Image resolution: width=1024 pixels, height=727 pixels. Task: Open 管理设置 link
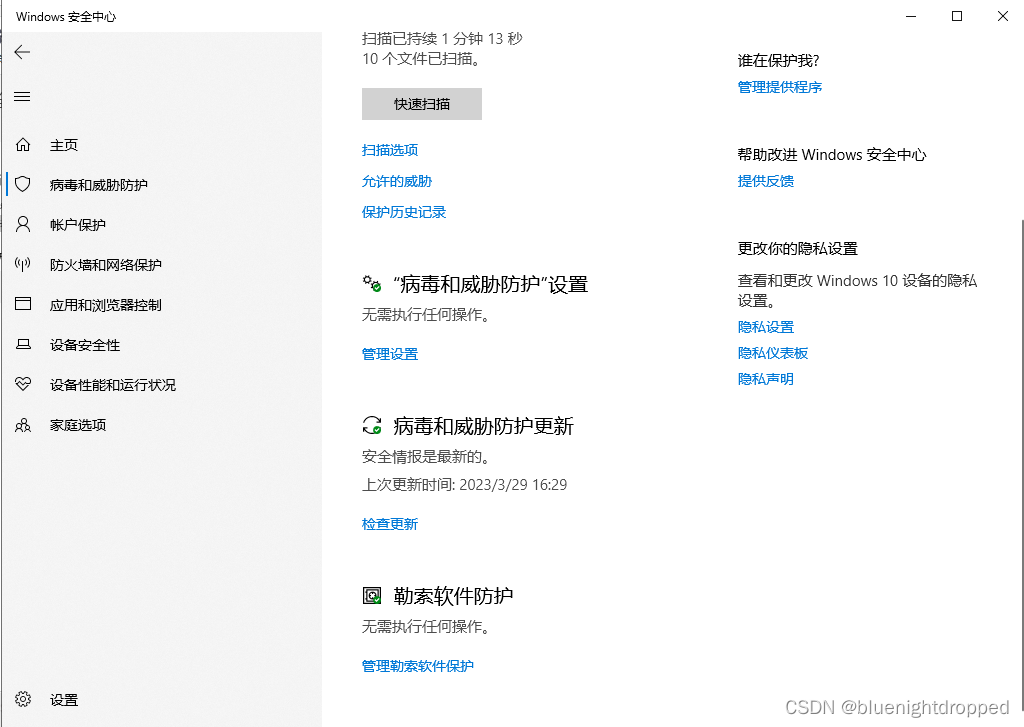tap(390, 354)
